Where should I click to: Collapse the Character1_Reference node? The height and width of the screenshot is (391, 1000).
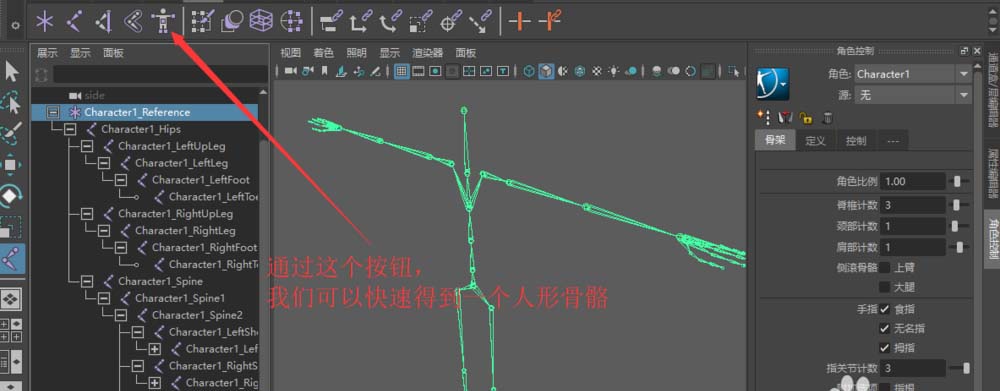click(53, 112)
